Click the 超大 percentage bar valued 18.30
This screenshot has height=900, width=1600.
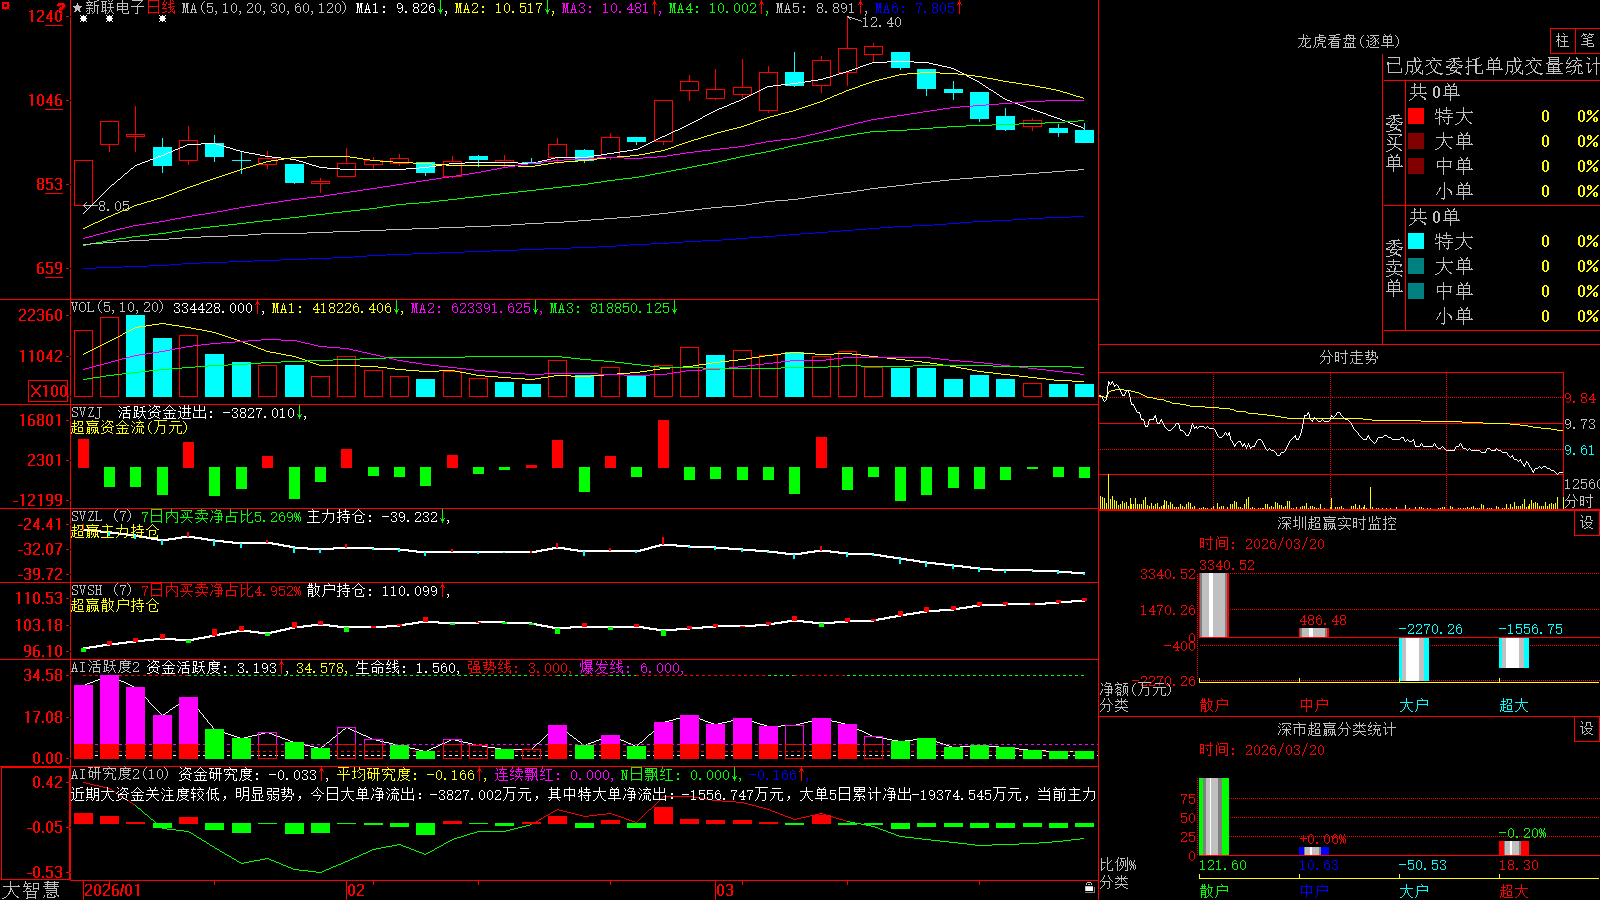1514,849
